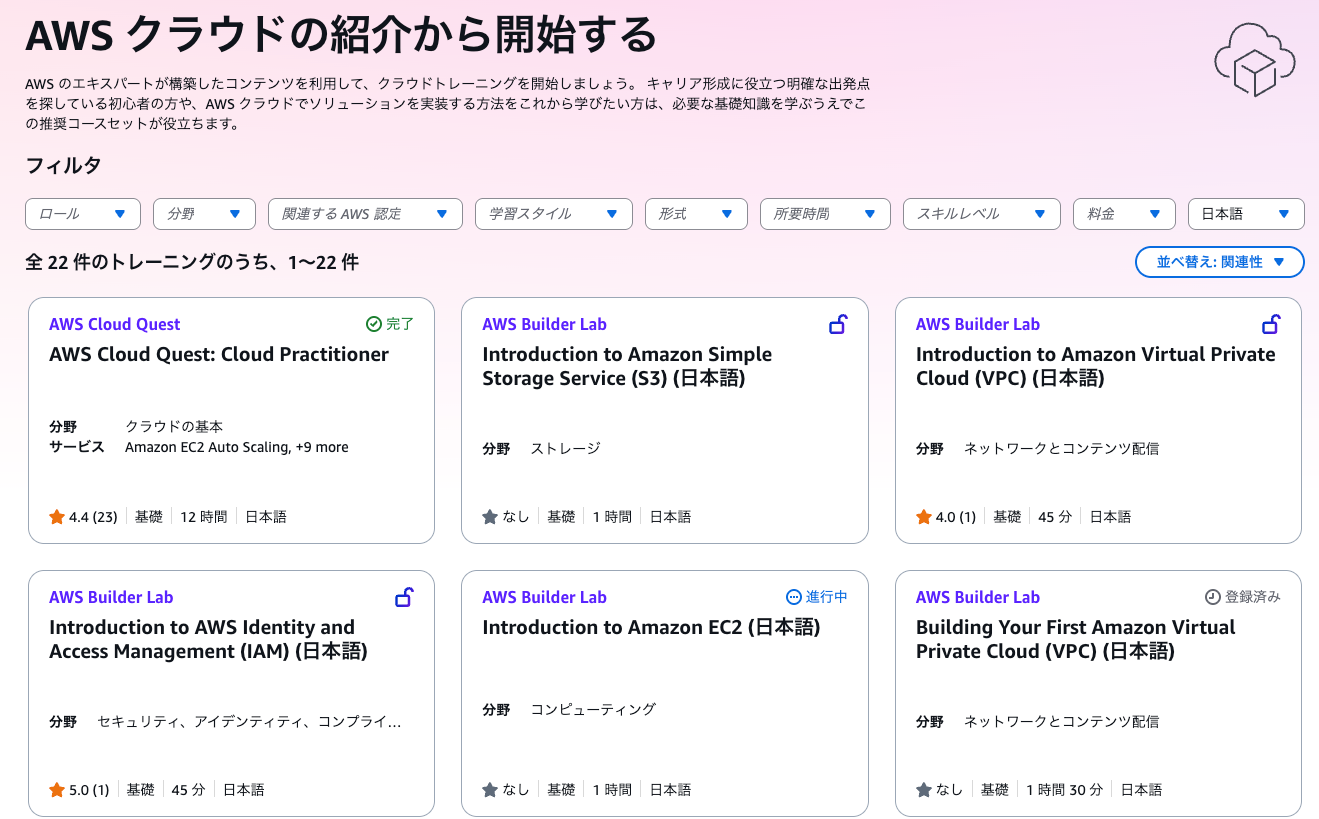Open Introduction to Amazon EC2 (日本語) title
1319x819 pixels.
(651, 627)
